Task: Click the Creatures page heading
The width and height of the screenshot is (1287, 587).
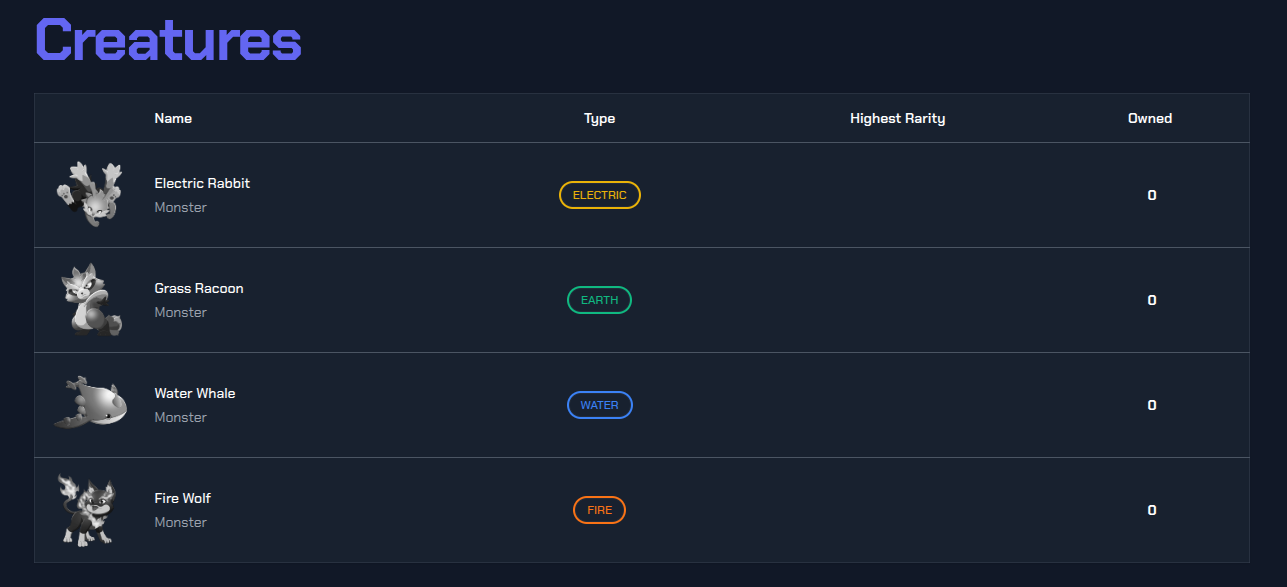Action: point(168,41)
